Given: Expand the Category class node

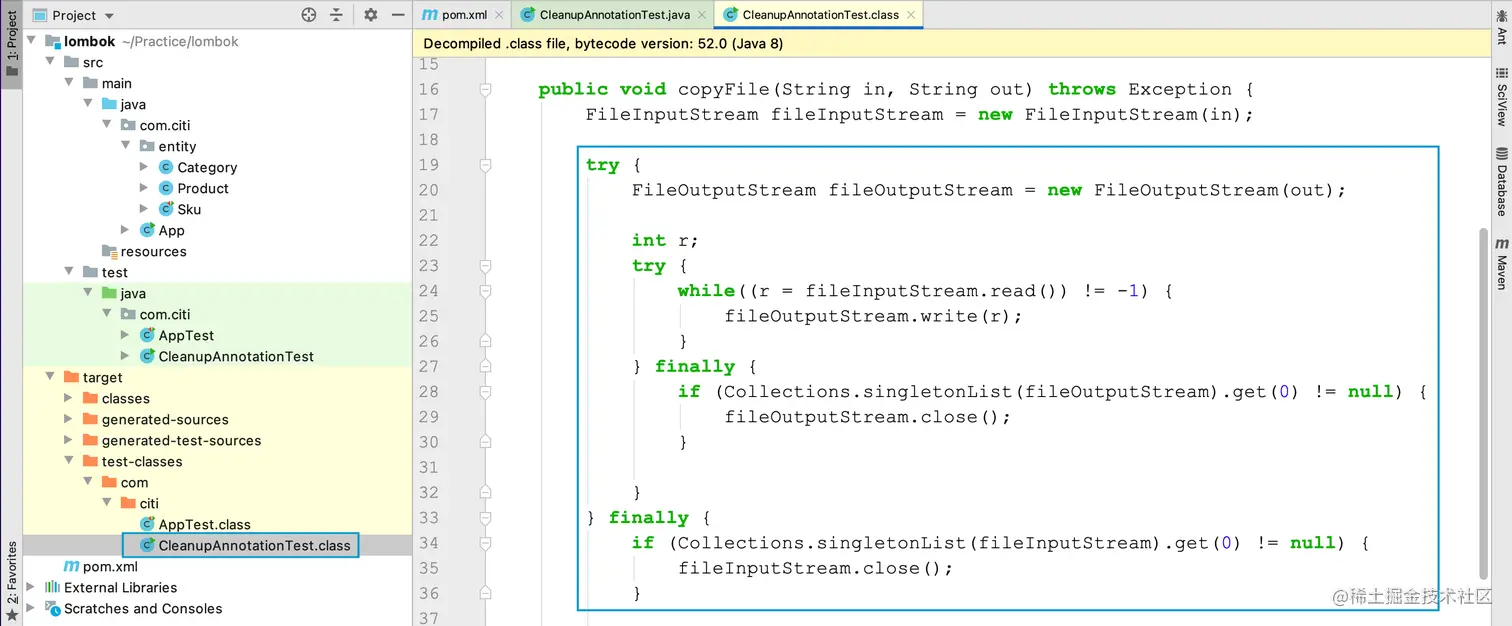Looking at the screenshot, I should click(146, 167).
